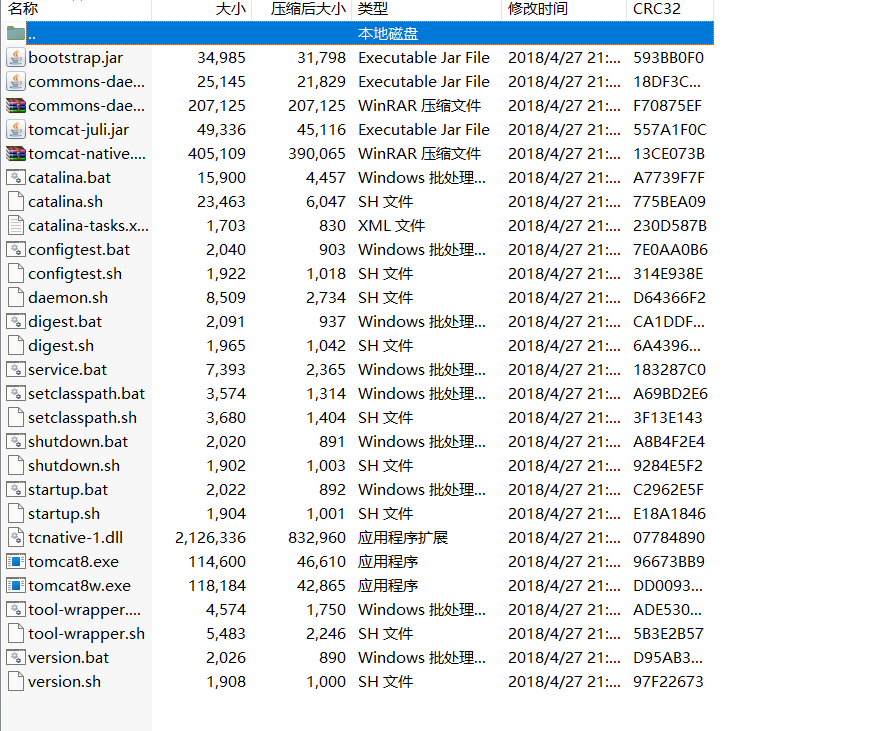Sort by the 类型 column header
The width and height of the screenshot is (870, 731).
pyautogui.click(x=427, y=9)
